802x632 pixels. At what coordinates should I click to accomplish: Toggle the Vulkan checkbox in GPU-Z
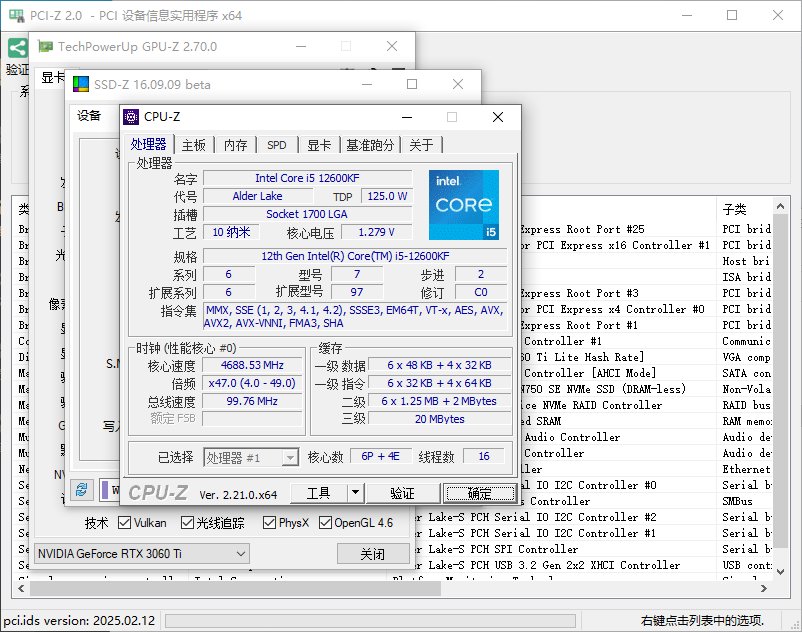pyautogui.click(x=124, y=523)
